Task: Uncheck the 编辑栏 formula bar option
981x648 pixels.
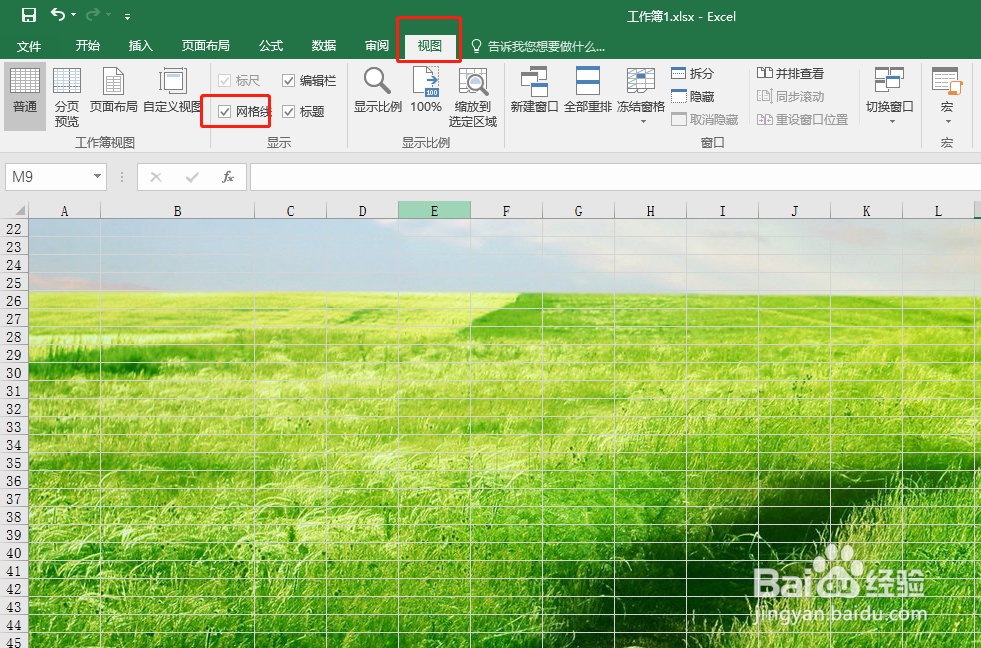Action: click(288, 80)
